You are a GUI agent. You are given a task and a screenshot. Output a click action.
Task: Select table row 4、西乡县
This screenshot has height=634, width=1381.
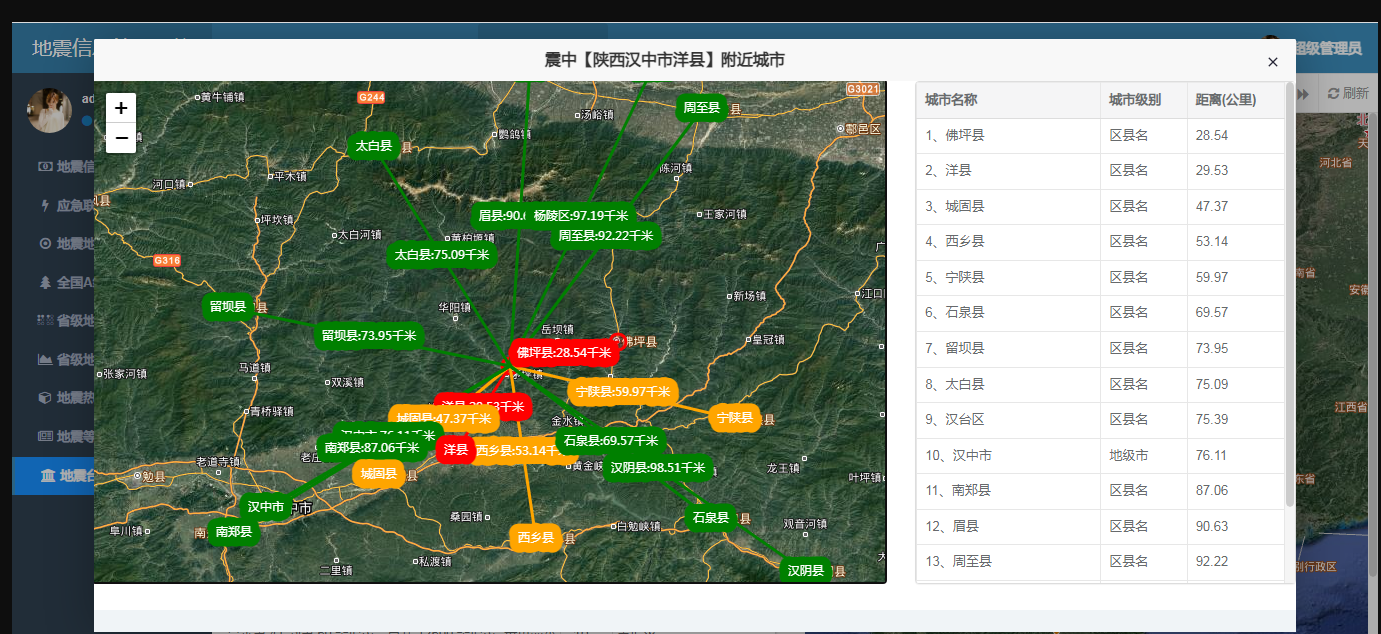[1100, 242]
